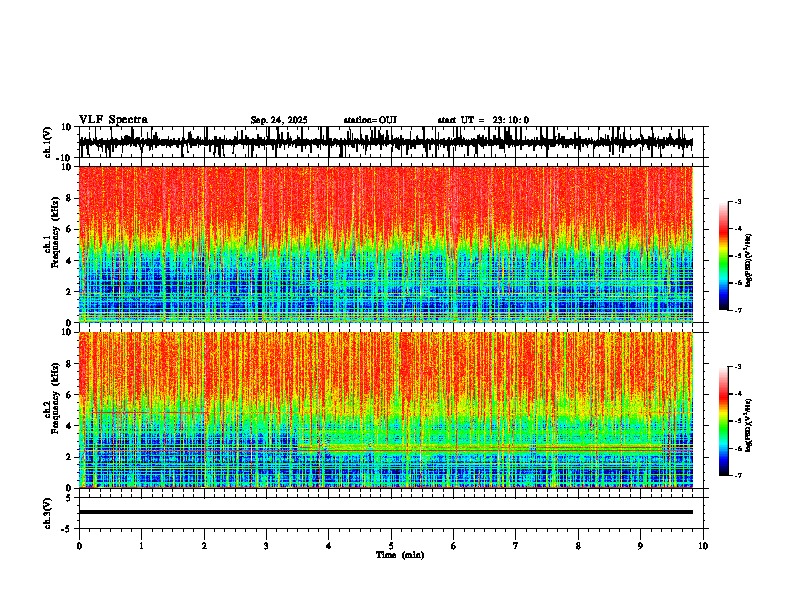Click the "8" kHz tick of ch.1 spectrogram
The width and height of the screenshot is (792, 612).
[x=69, y=198]
